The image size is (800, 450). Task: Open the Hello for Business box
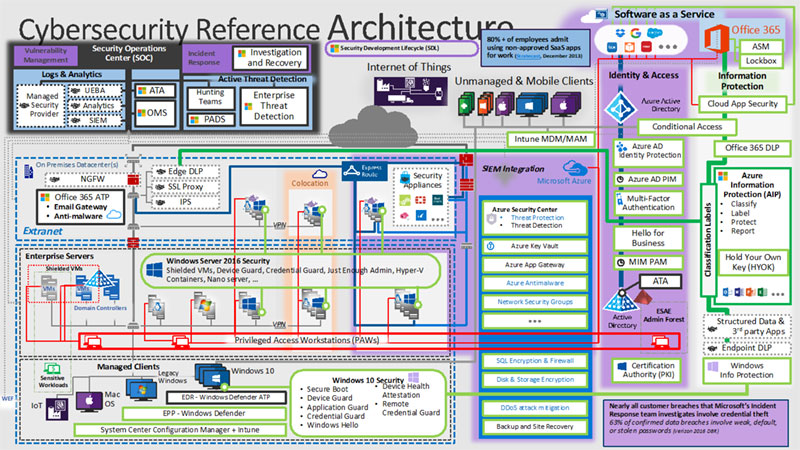[647, 238]
